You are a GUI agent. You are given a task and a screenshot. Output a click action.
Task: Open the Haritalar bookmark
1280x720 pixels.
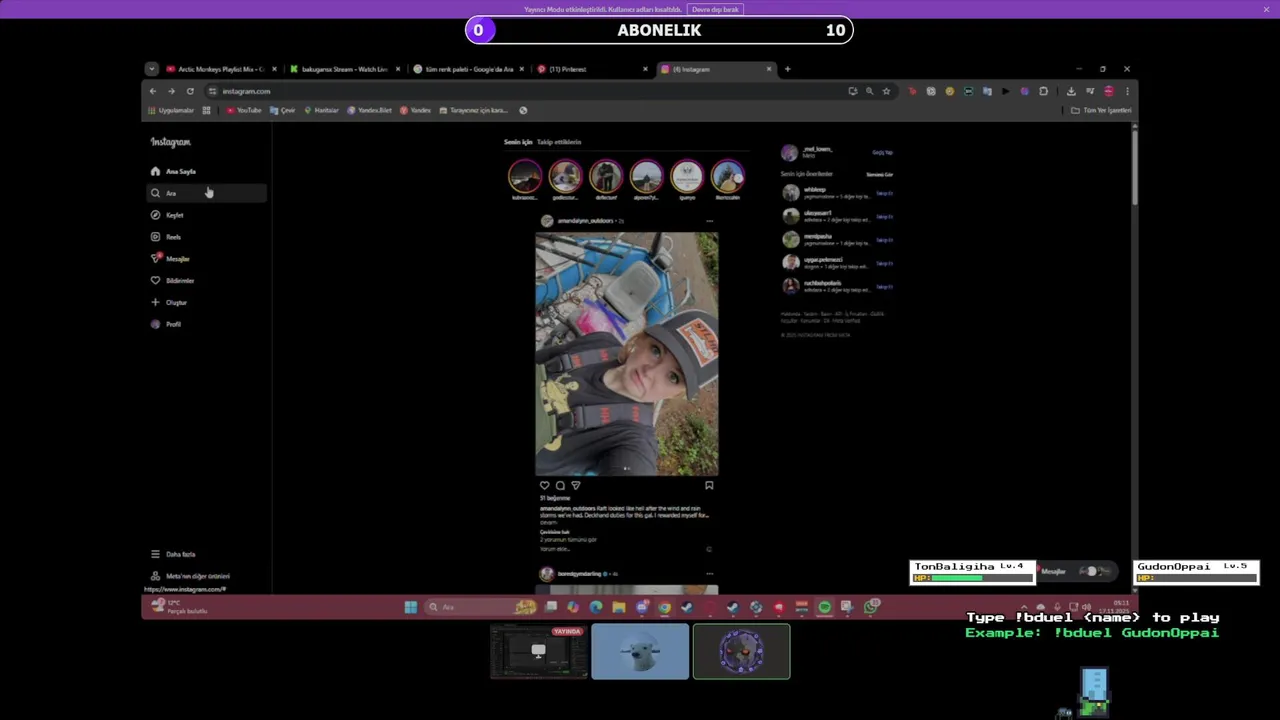322,110
